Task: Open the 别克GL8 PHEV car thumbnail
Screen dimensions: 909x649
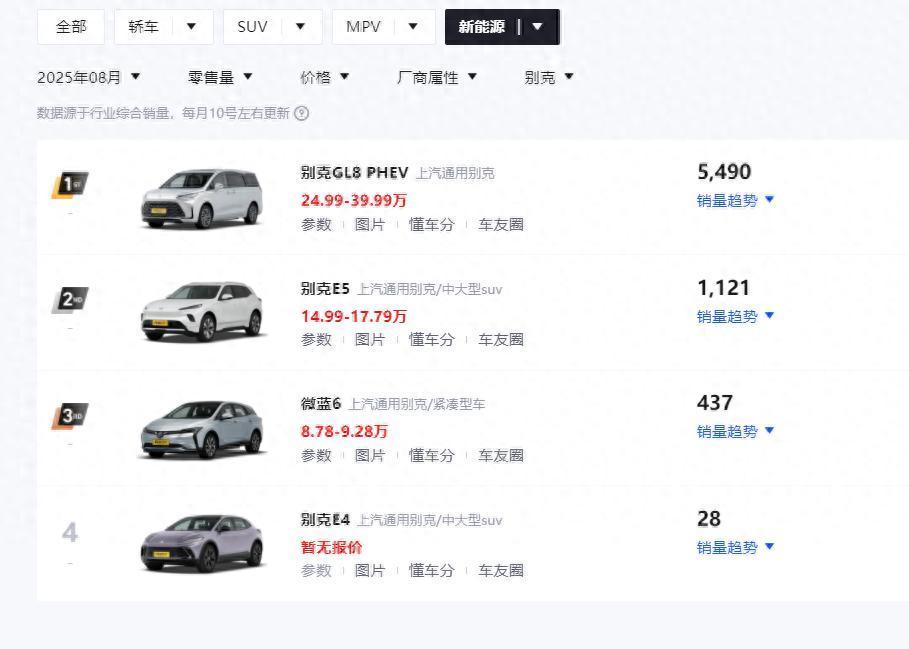Action: click(x=202, y=198)
